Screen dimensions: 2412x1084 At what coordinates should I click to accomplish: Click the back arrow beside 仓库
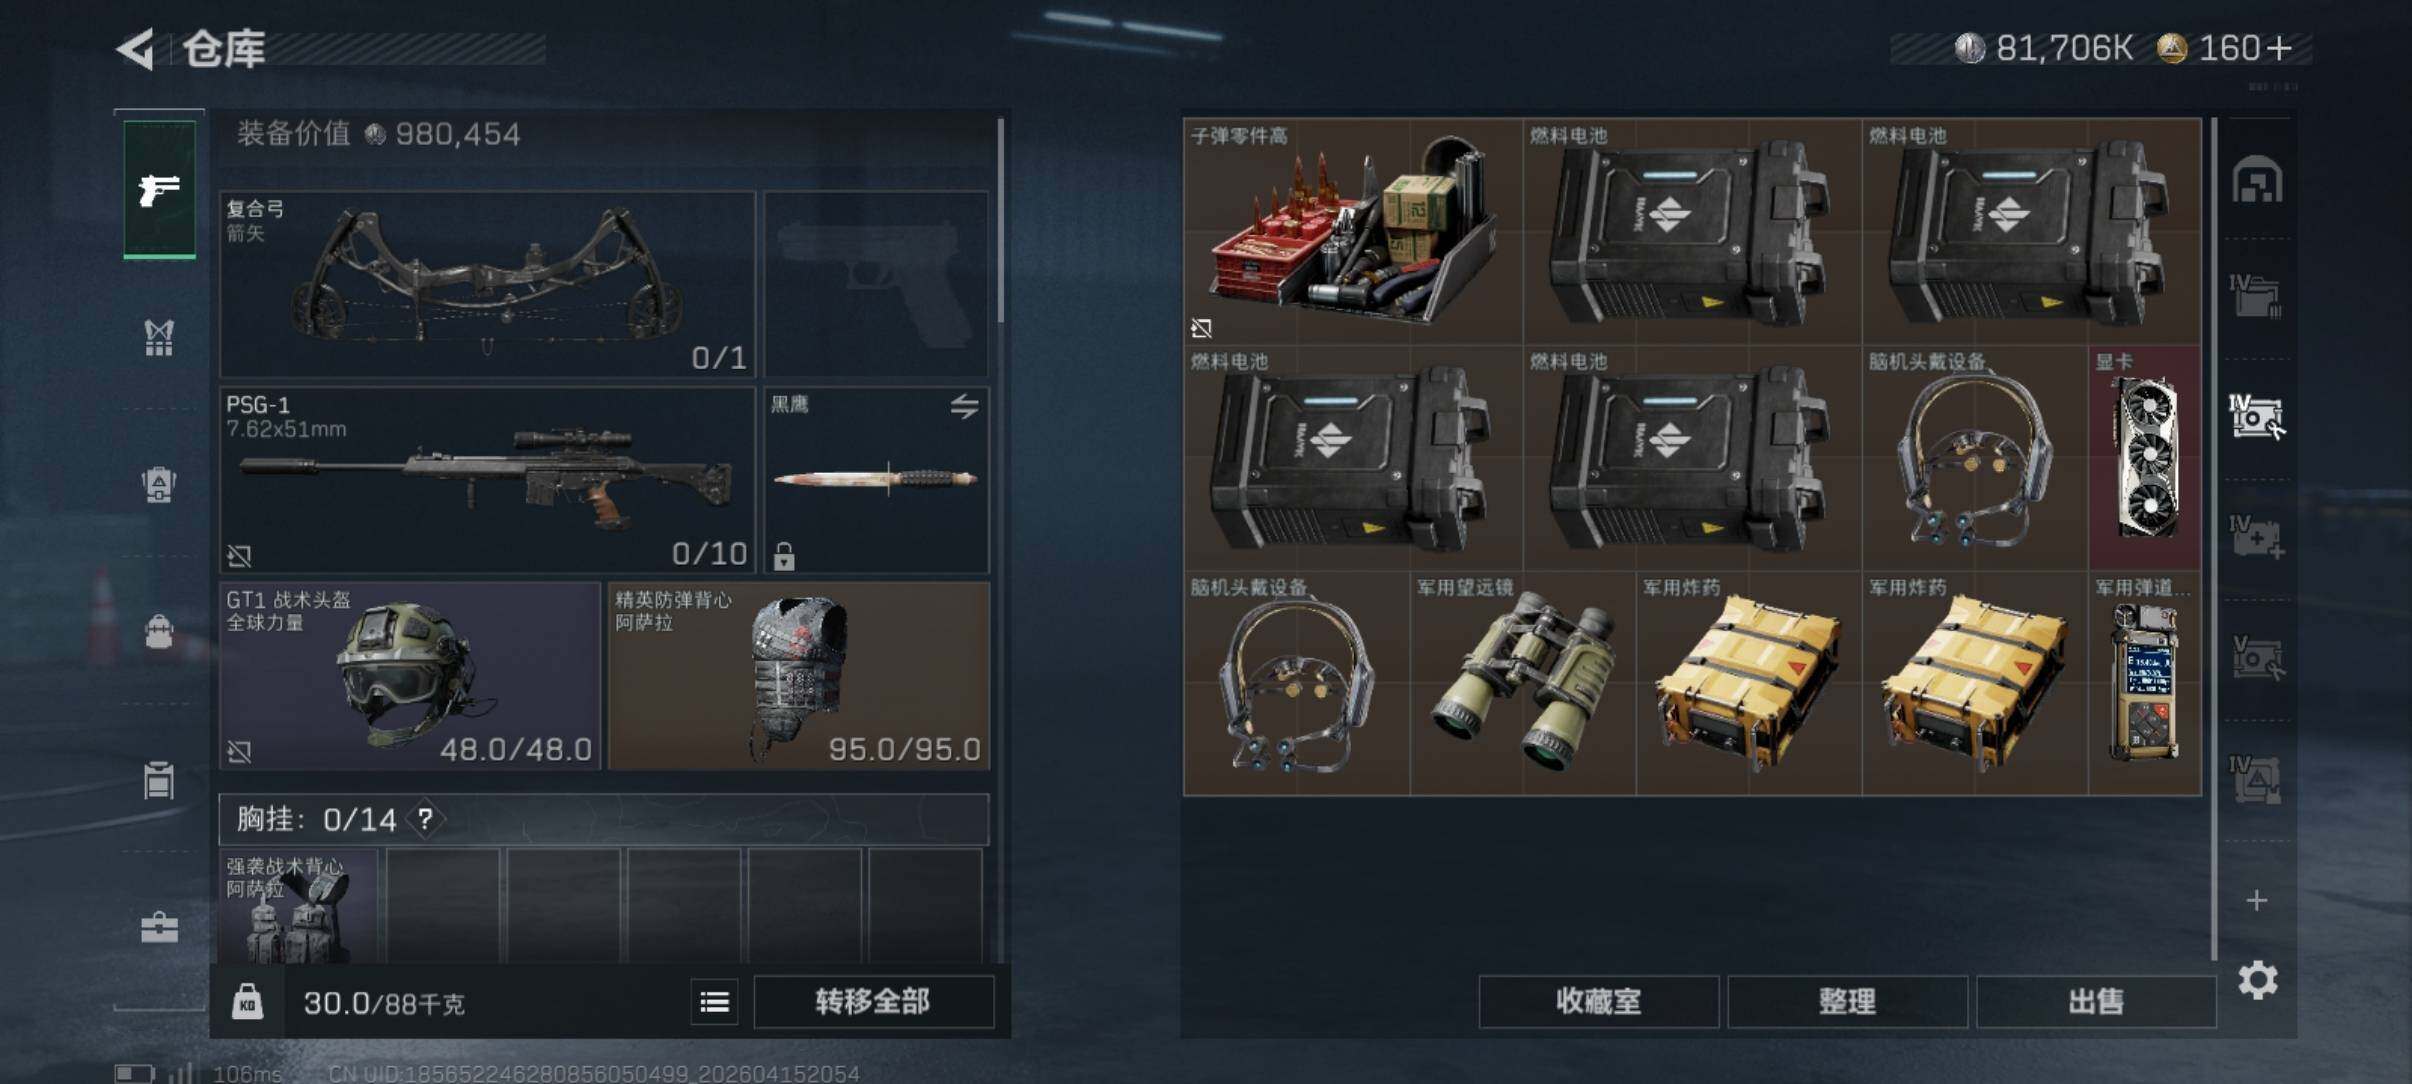pyautogui.click(x=136, y=48)
